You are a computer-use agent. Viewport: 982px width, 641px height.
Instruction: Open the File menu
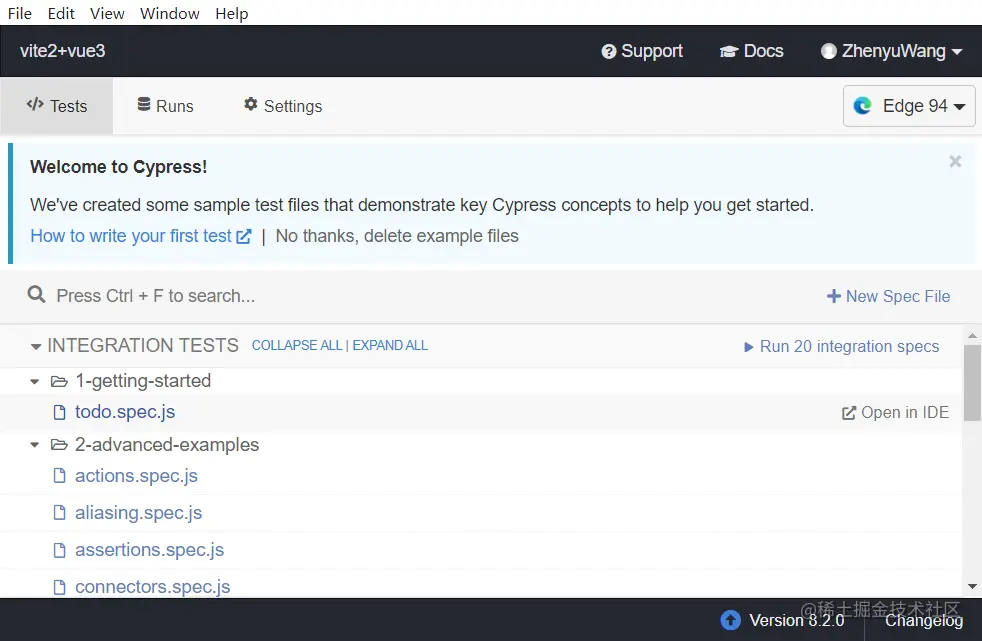pos(19,13)
